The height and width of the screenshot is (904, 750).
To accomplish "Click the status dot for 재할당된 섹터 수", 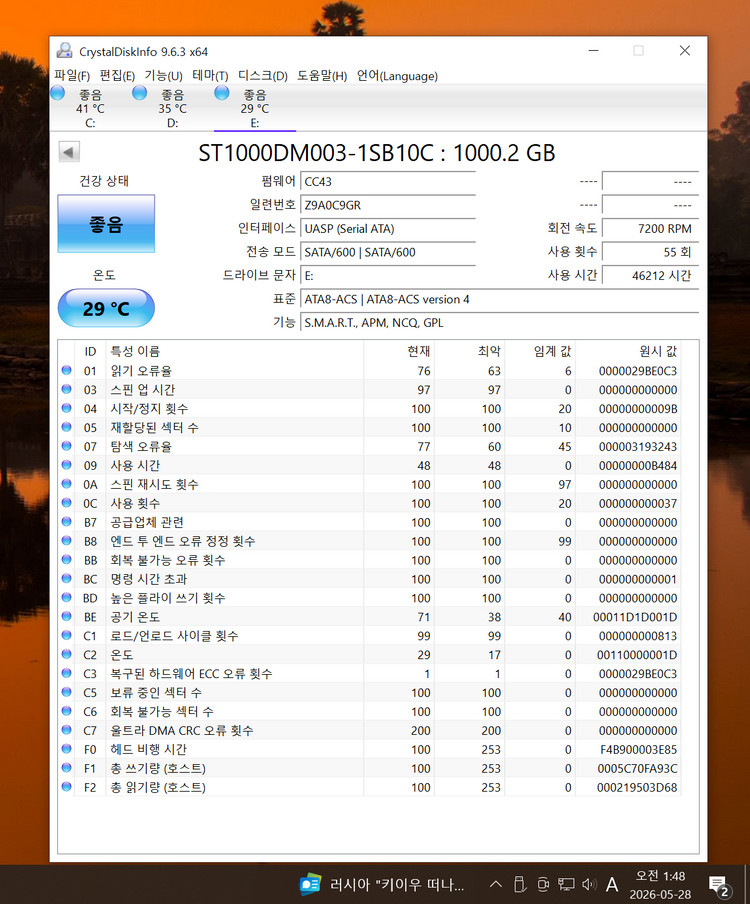I will (x=66, y=427).
